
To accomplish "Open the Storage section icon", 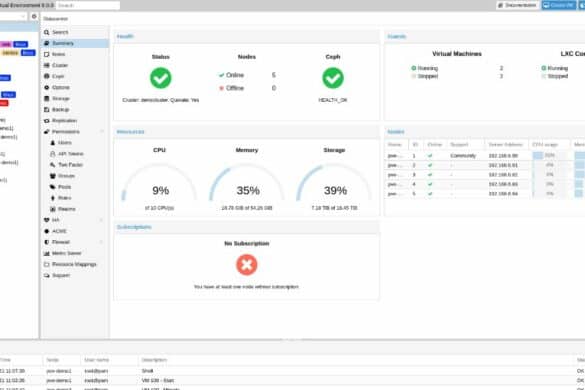I will click(x=47, y=99).
